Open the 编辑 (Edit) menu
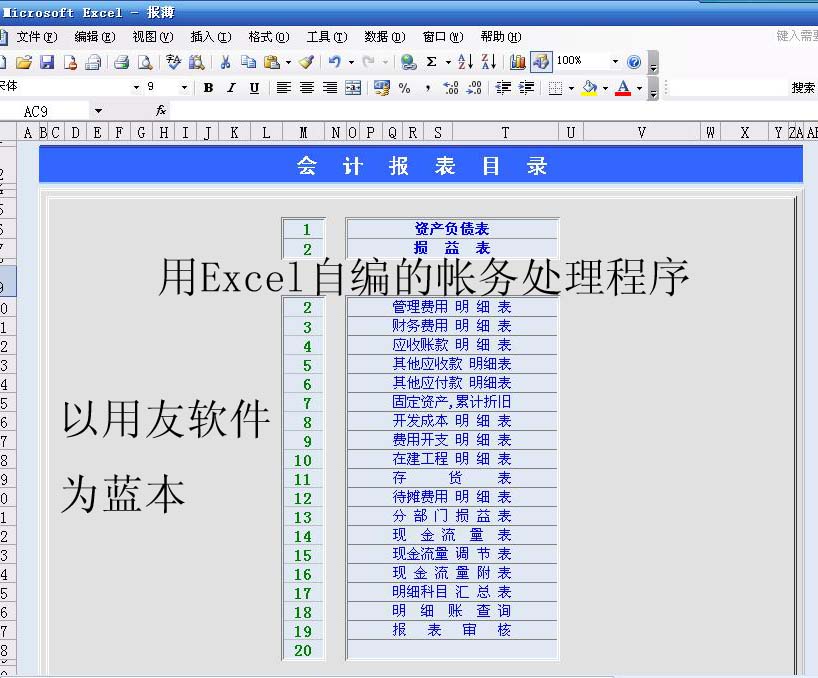 click(x=94, y=37)
